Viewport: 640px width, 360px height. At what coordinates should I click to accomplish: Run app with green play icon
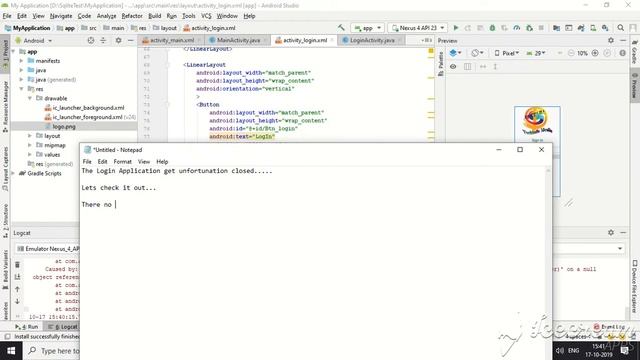point(456,28)
